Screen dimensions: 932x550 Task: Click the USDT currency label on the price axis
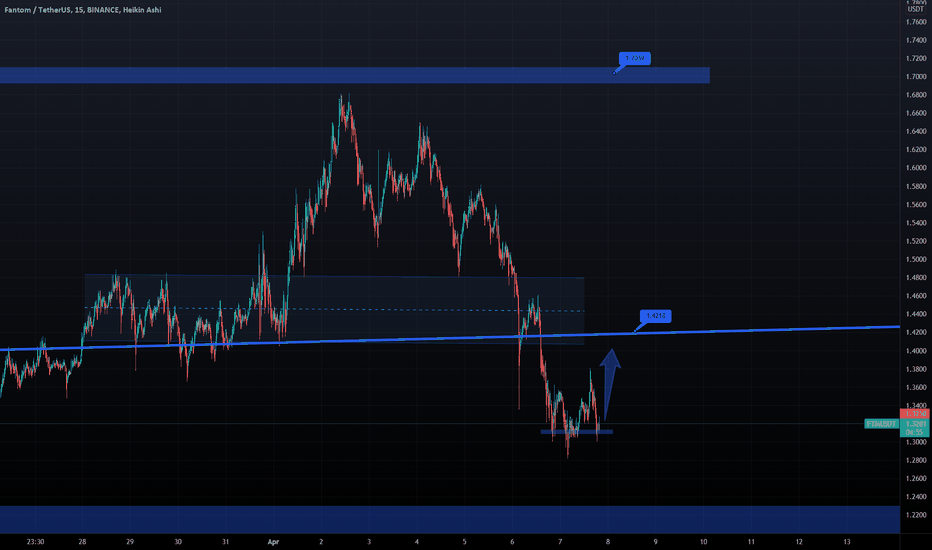pos(915,10)
